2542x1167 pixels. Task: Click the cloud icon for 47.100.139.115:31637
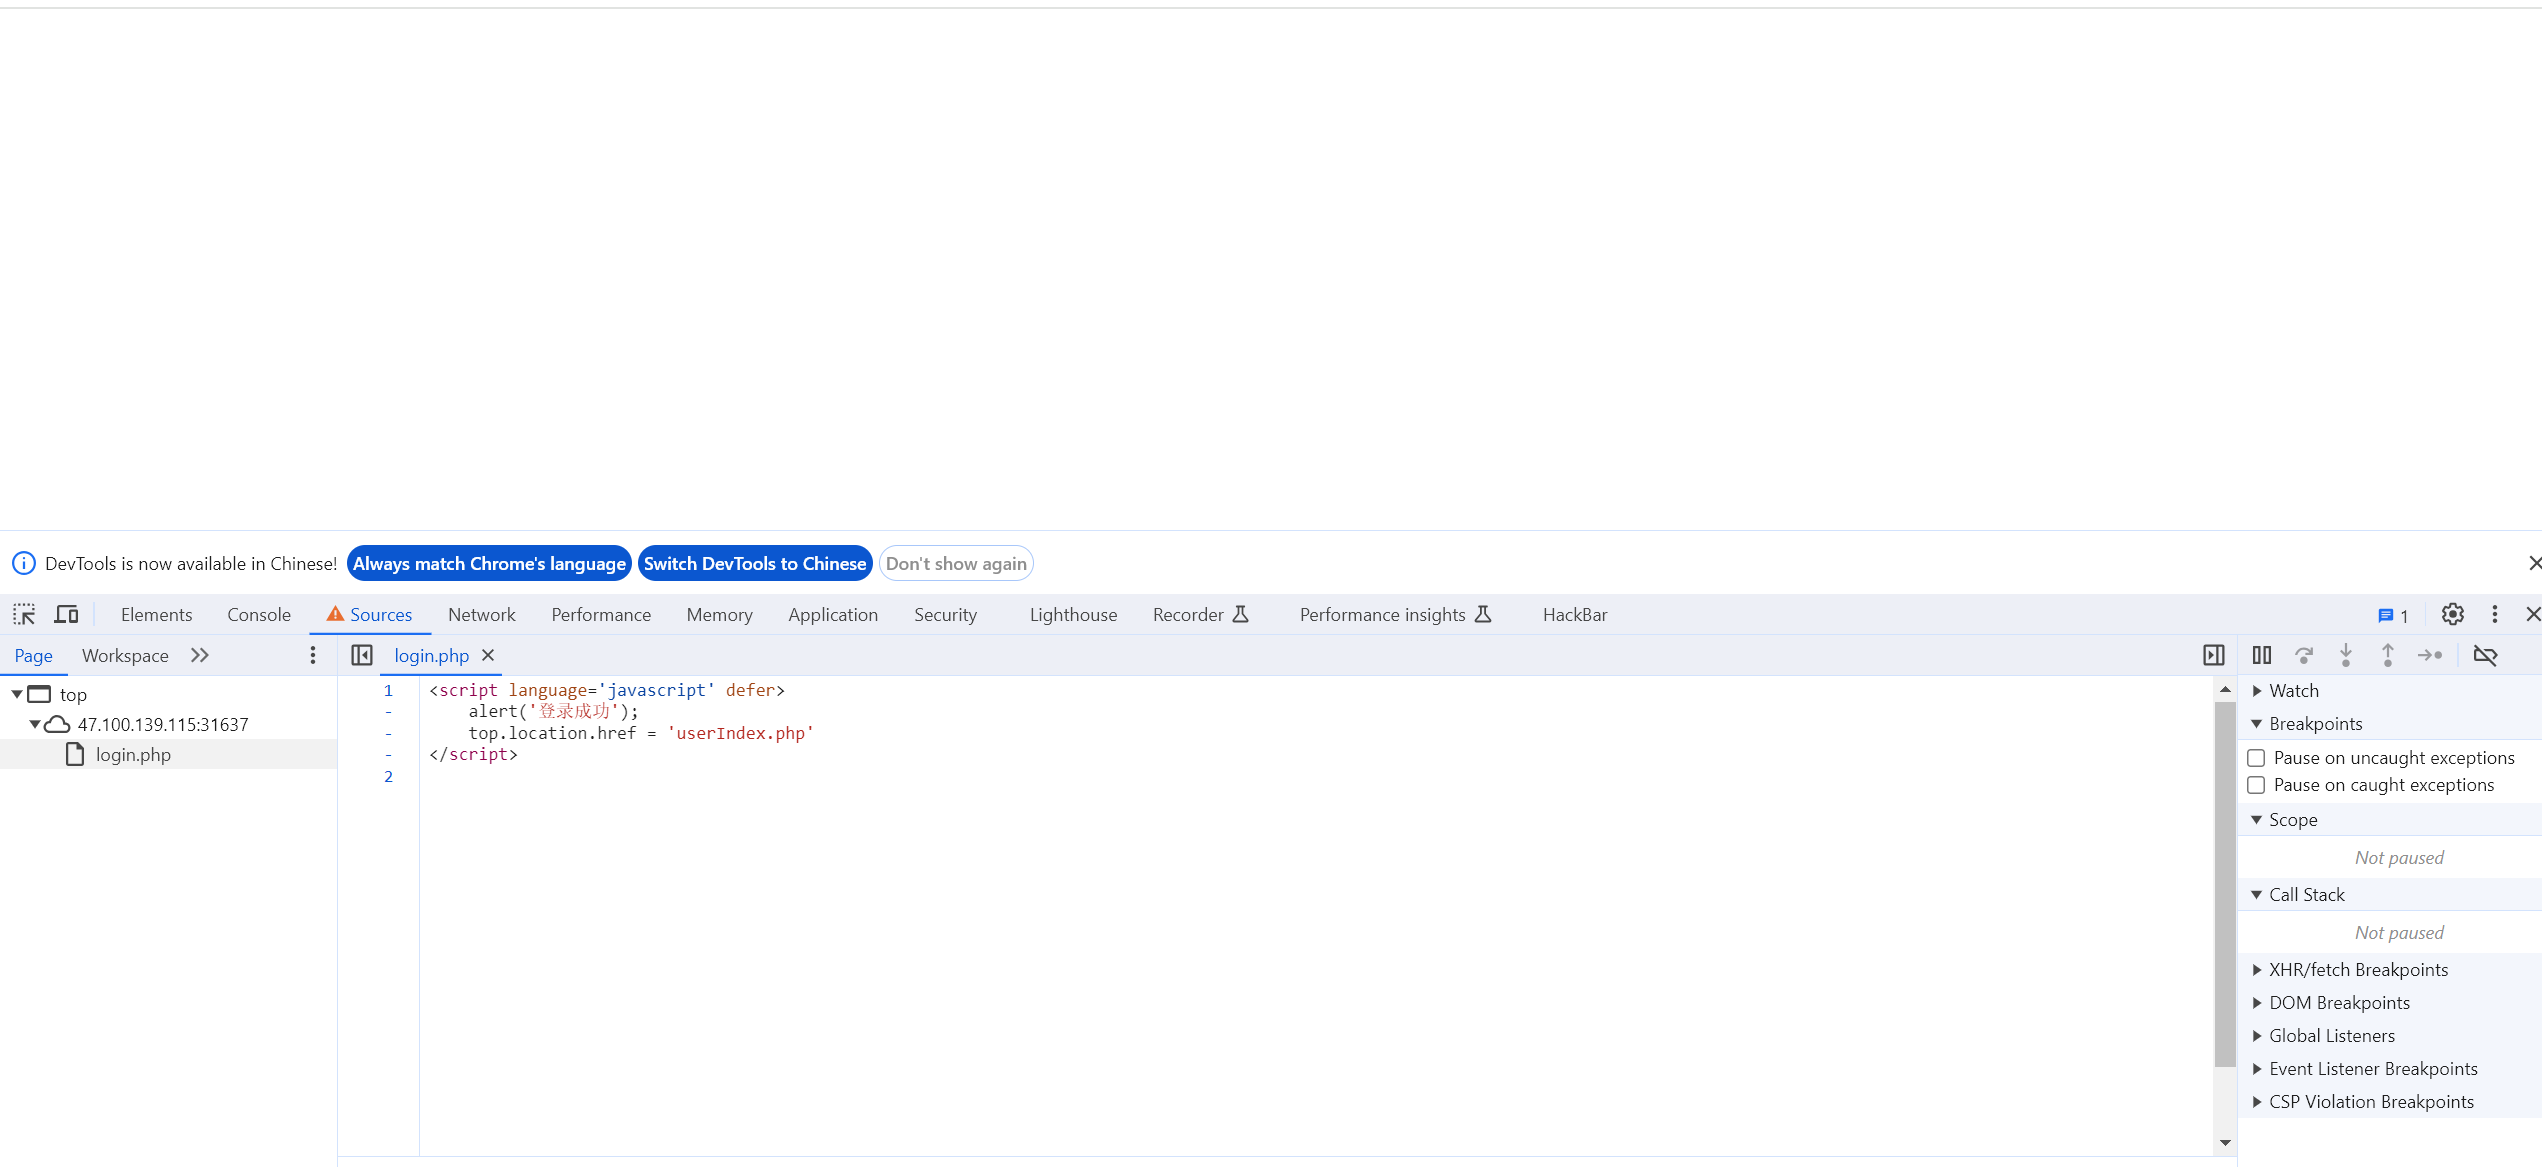(58, 724)
